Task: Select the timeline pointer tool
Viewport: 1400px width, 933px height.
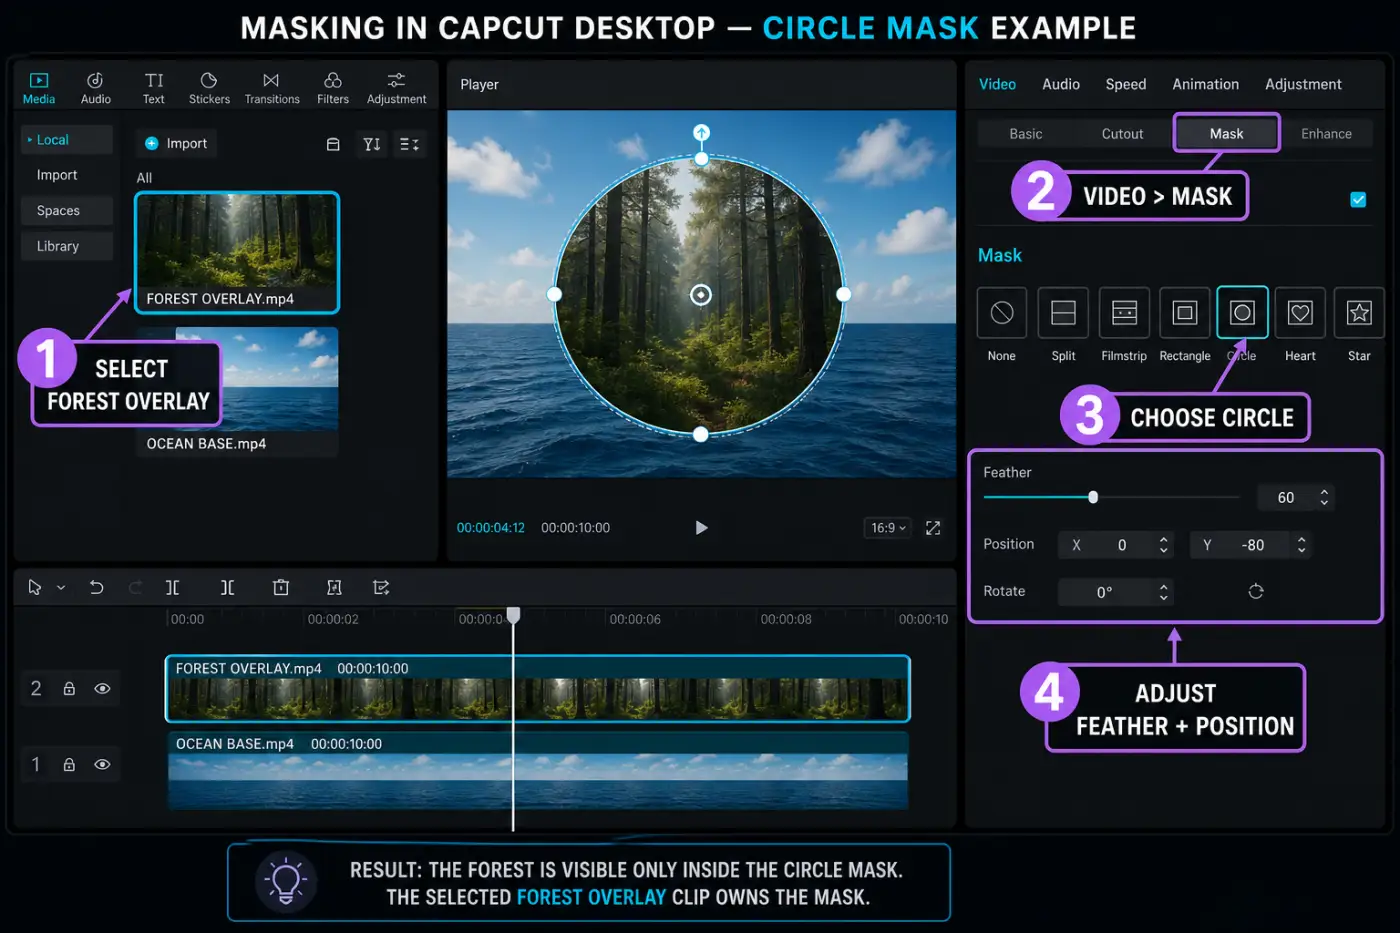Action: (35, 588)
